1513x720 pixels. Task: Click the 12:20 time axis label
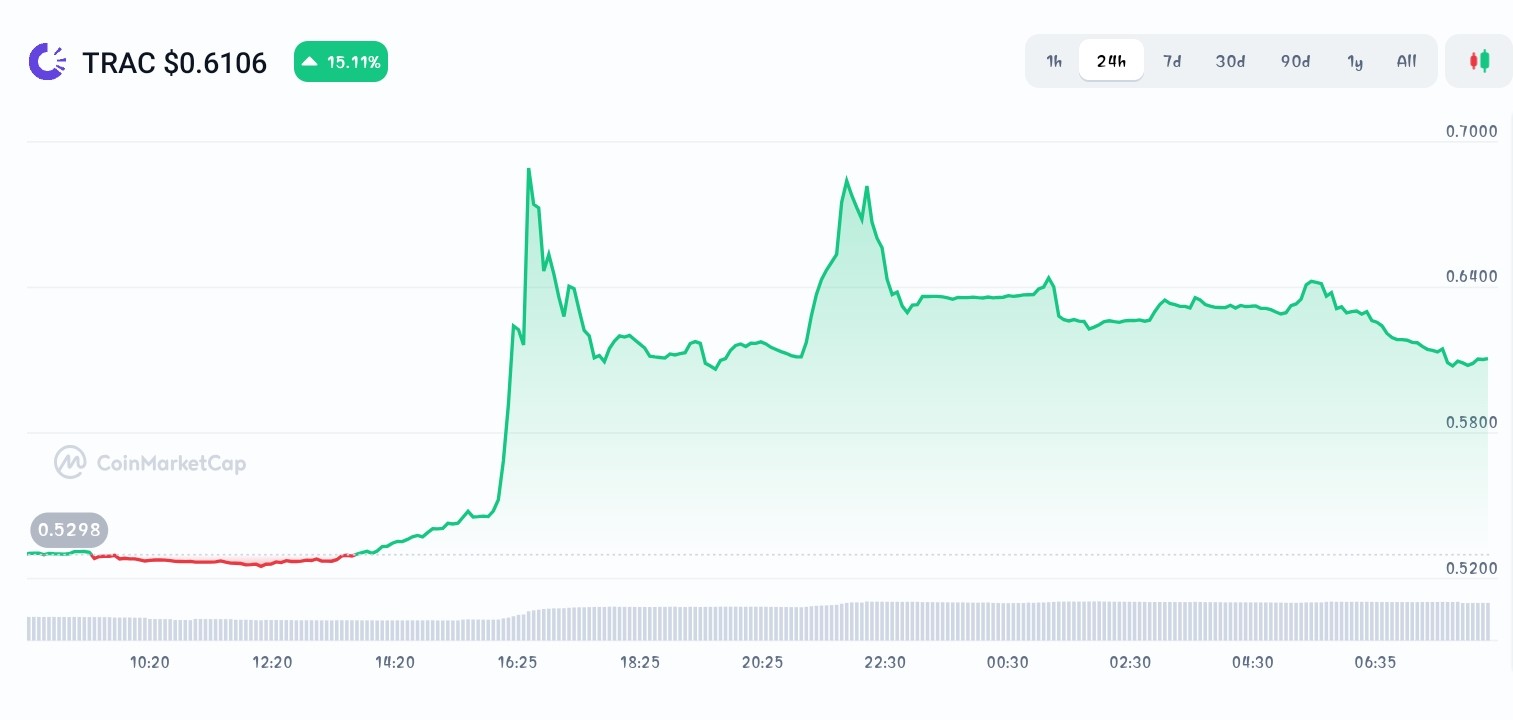tap(272, 662)
